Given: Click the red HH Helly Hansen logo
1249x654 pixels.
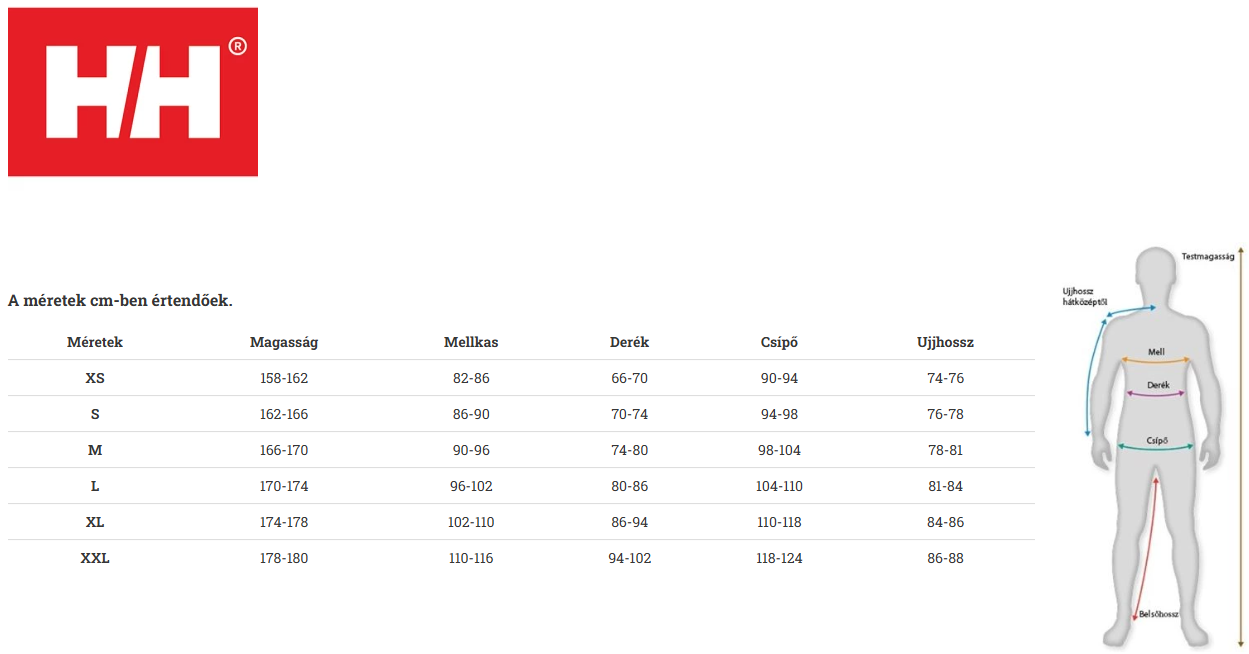Looking at the screenshot, I should click(133, 92).
